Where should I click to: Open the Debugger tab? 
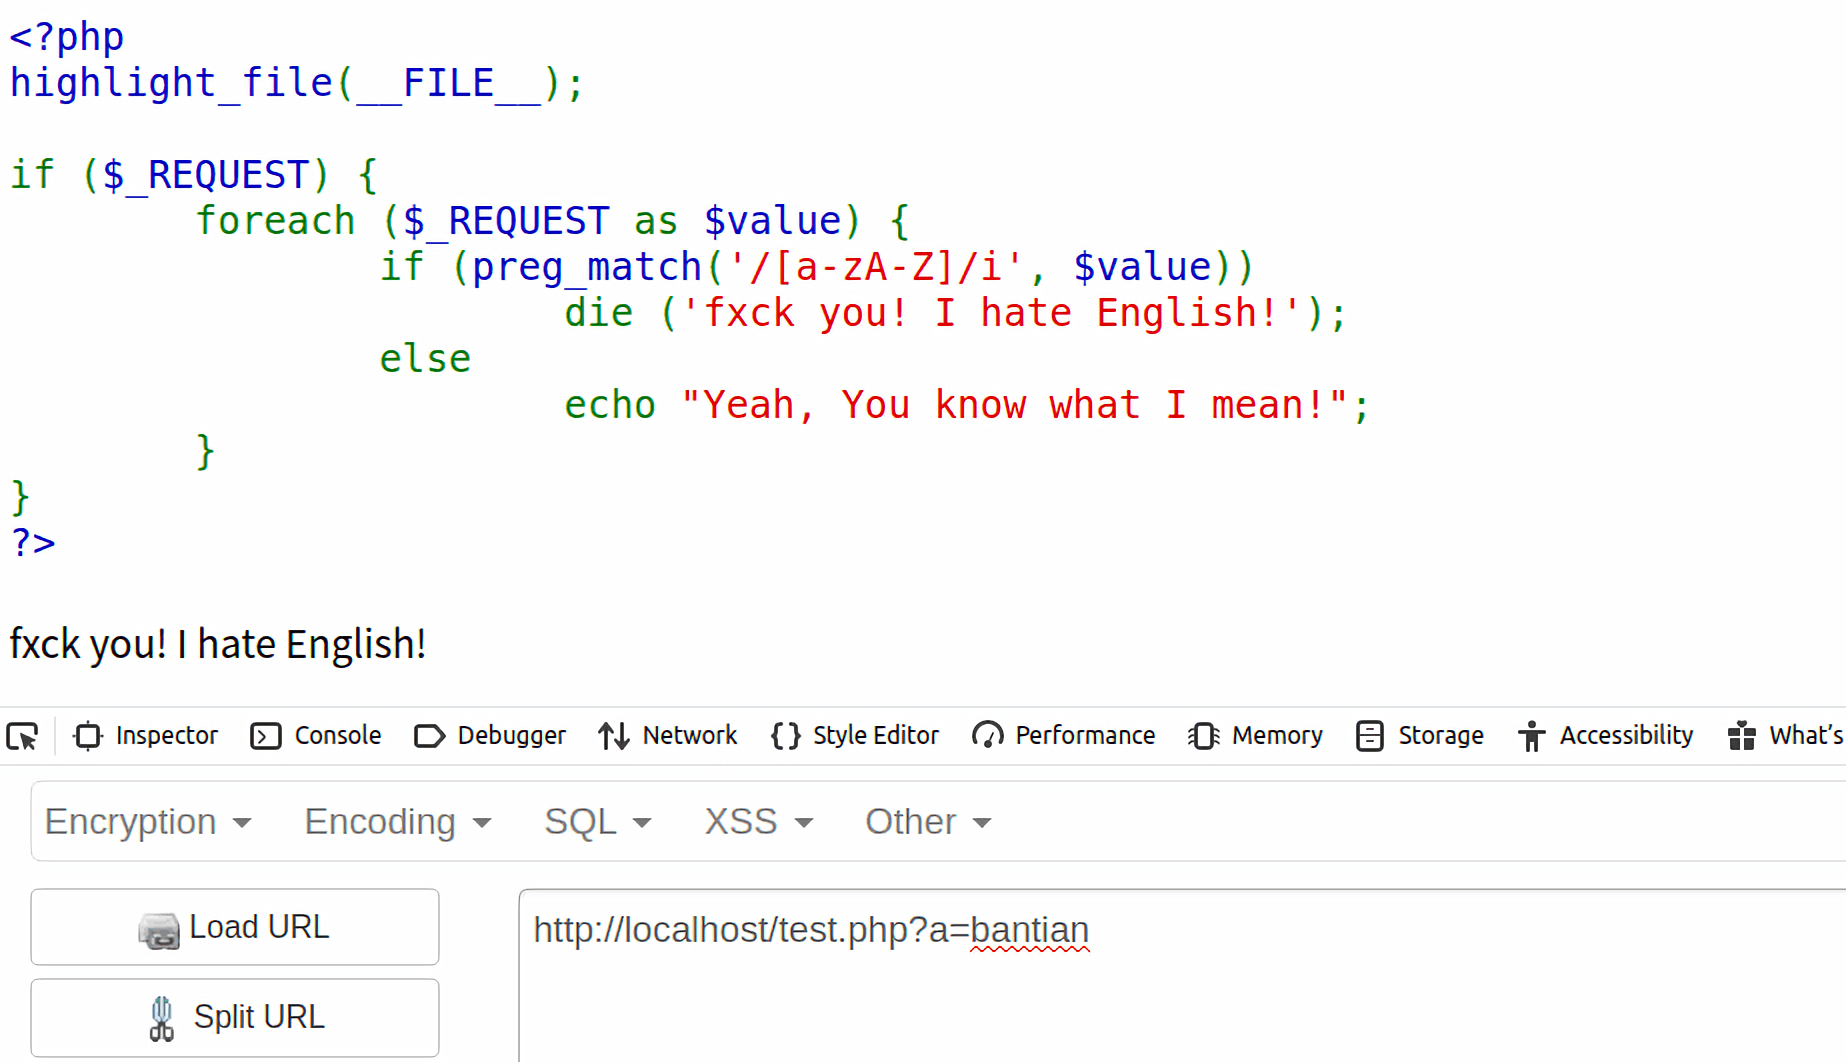(490, 736)
